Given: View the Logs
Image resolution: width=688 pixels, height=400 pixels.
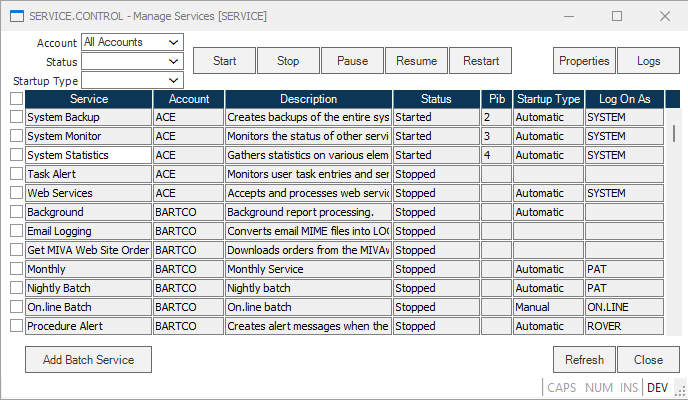Looking at the screenshot, I should [x=648, y=61].
